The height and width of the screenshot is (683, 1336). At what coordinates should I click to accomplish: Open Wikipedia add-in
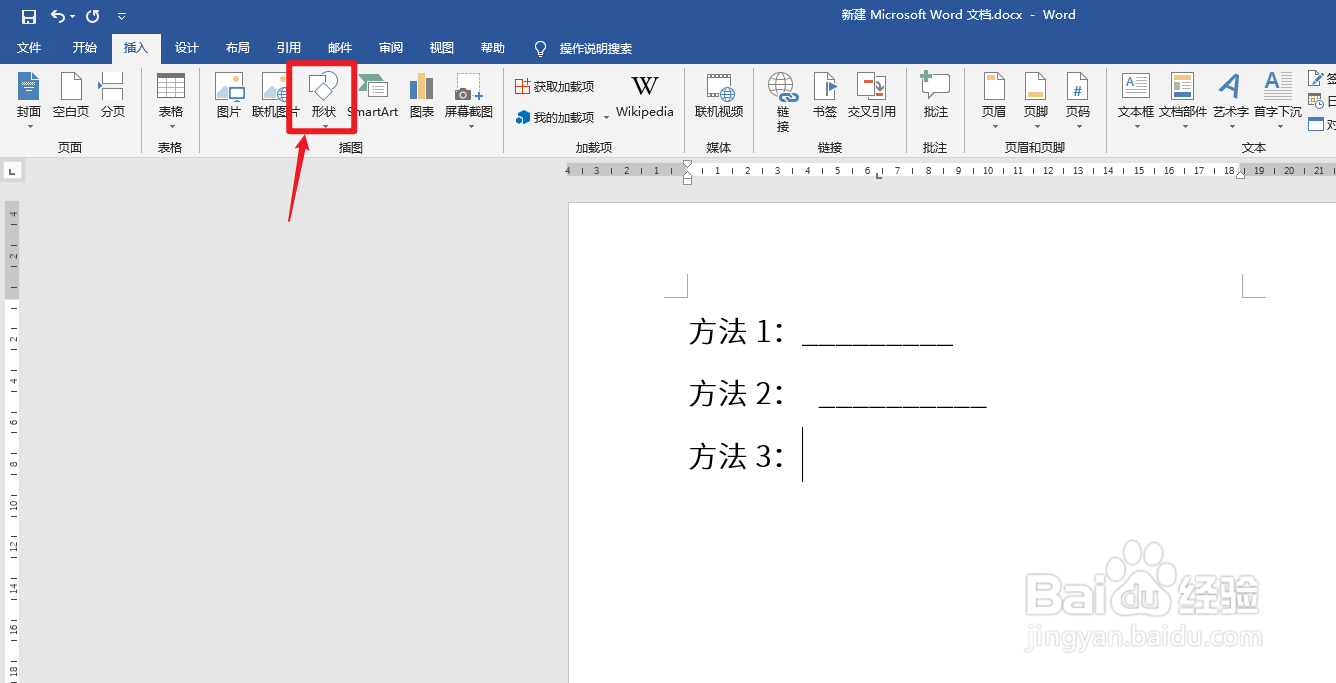(x=644, y=97)
